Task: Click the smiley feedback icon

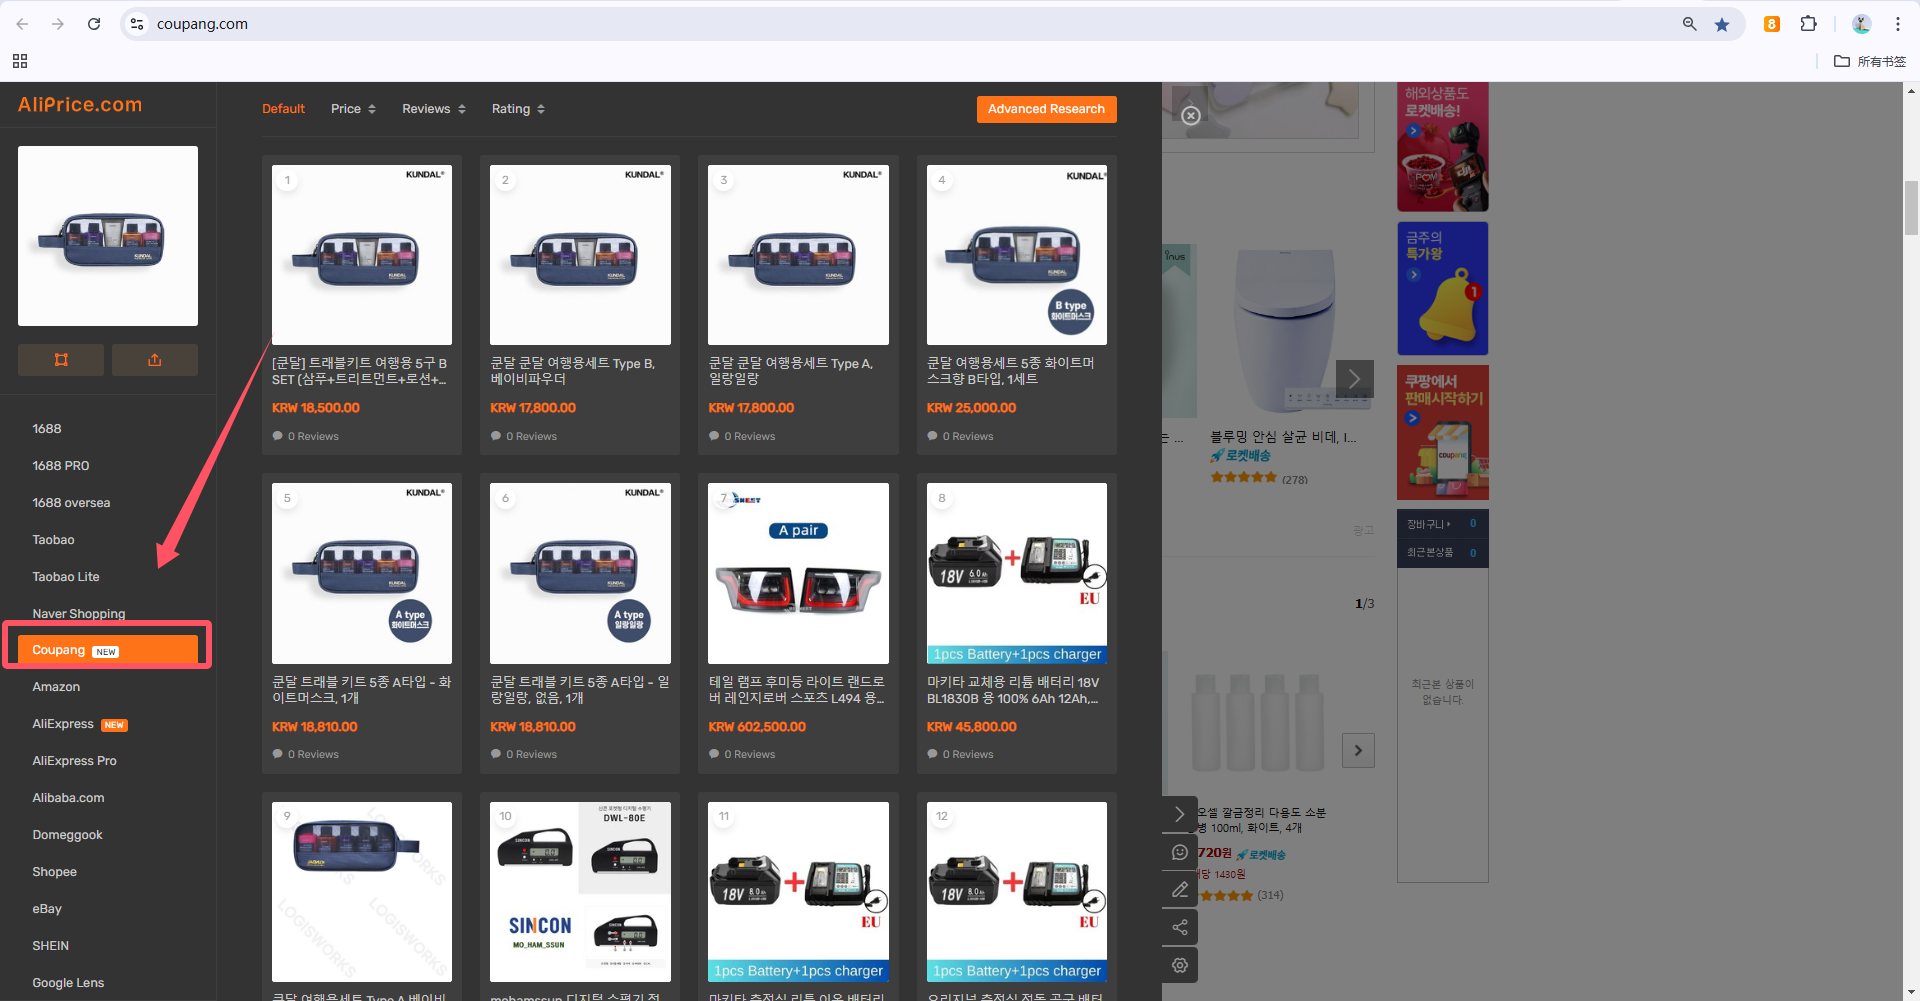Action: coord(1180,852)
